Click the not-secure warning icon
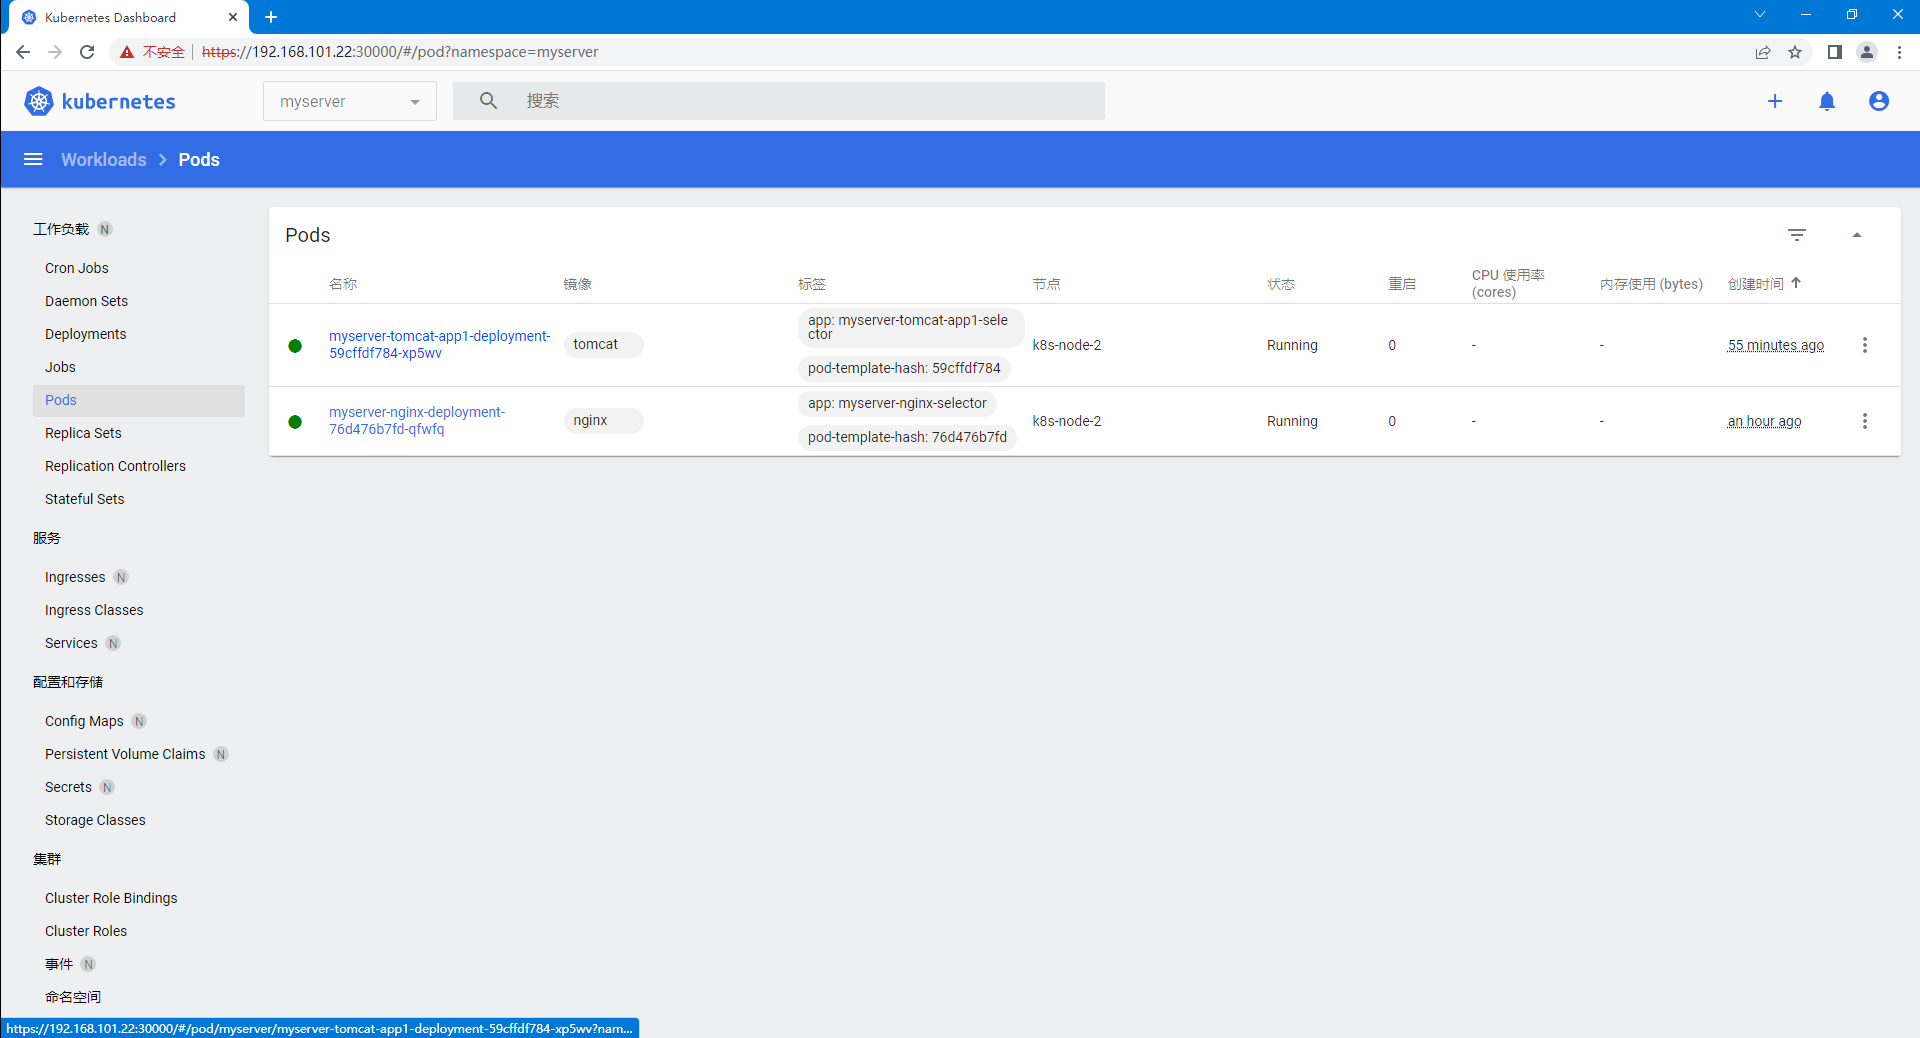The width and height of the screenshot is (1920, 1038). (127, 52)
